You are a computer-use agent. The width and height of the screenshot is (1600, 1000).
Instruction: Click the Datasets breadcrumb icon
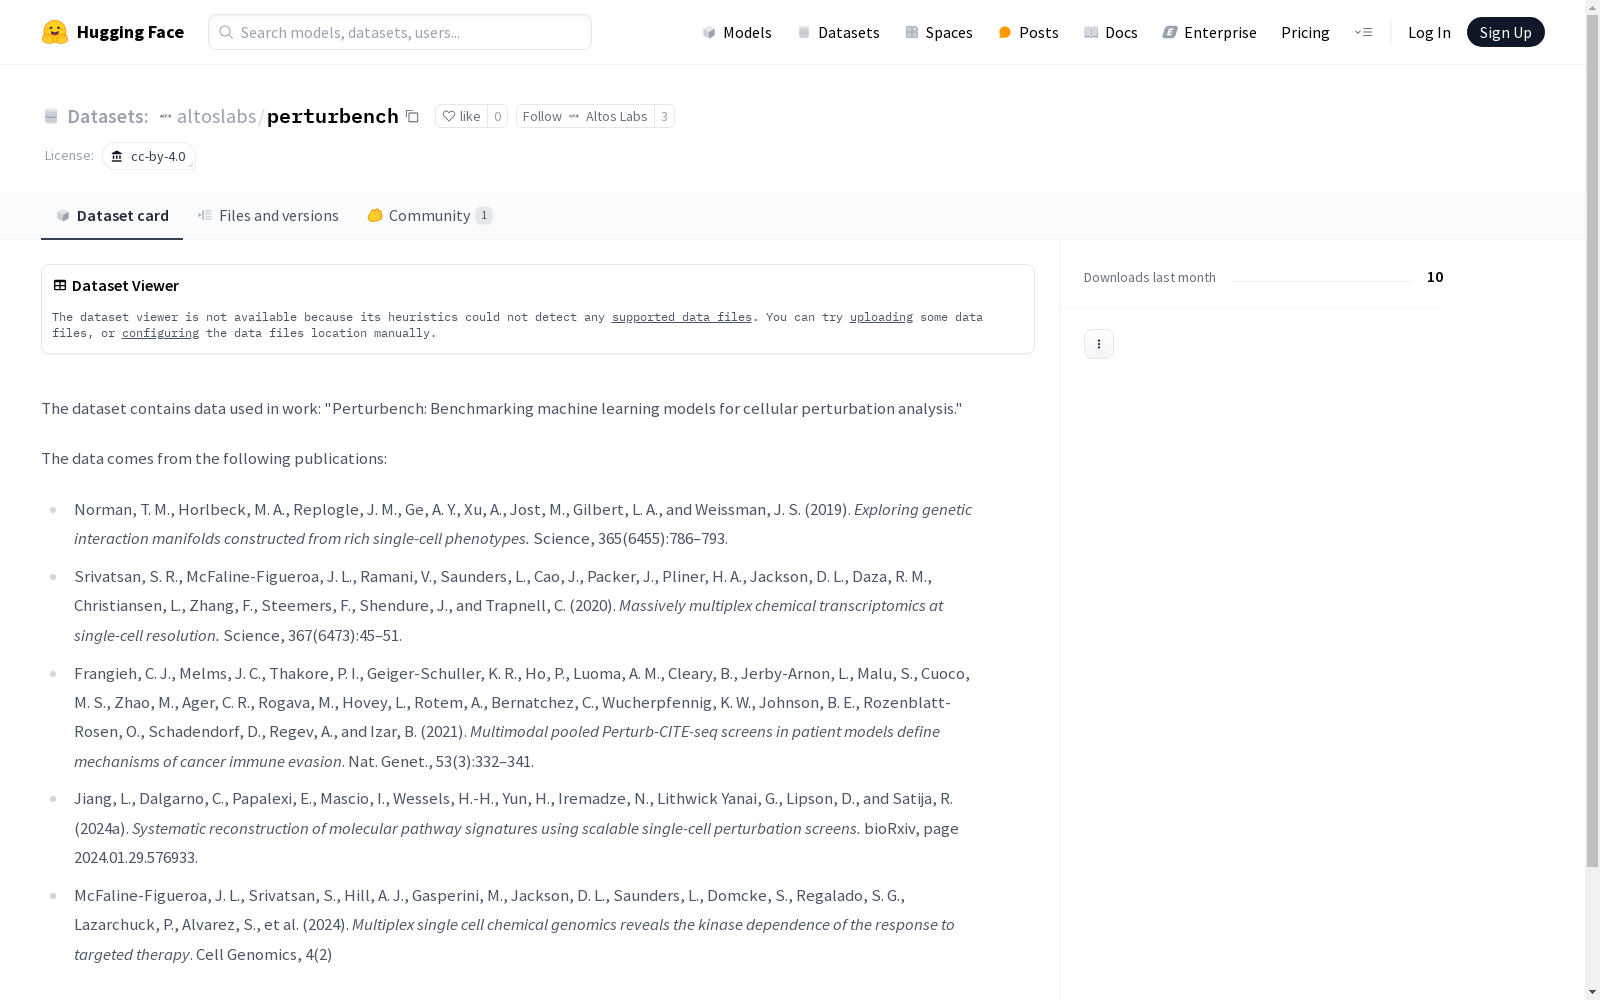[x=51, y=116]
